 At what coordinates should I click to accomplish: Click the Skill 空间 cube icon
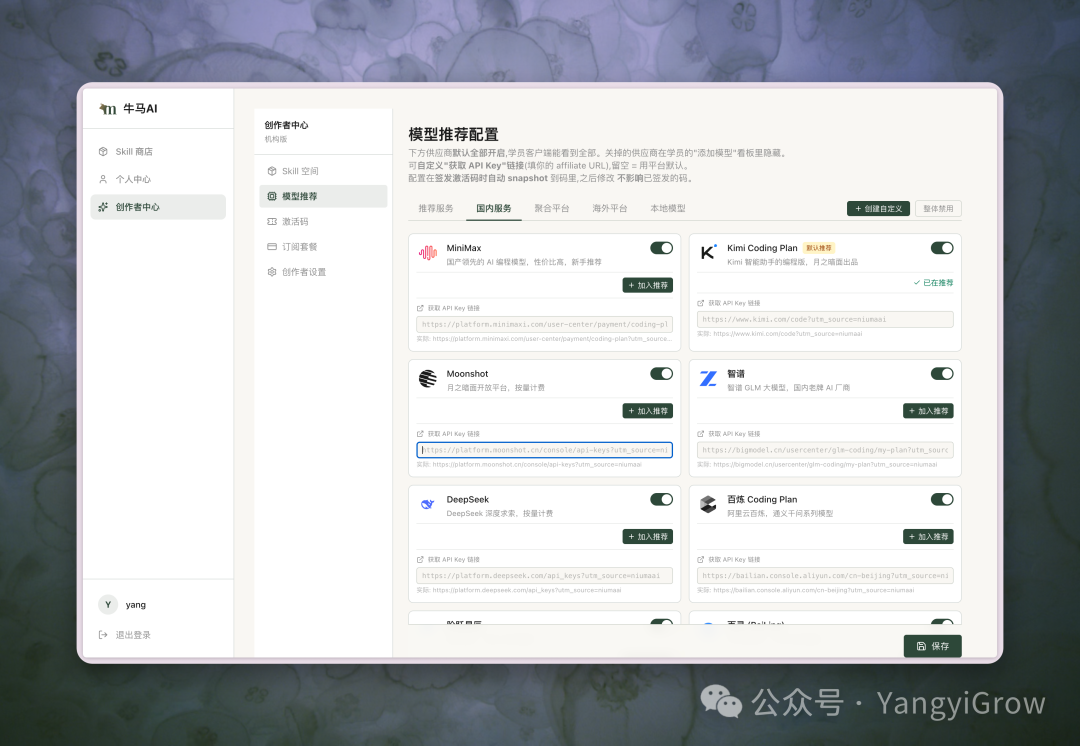[272, 171]
